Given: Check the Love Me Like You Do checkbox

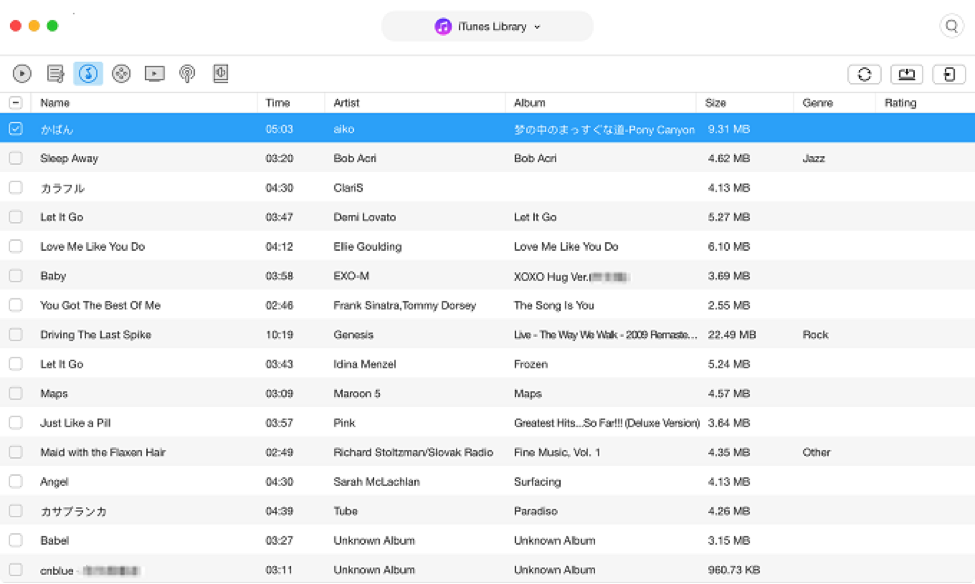Looking at the screenshot, I should coord(16,246).
